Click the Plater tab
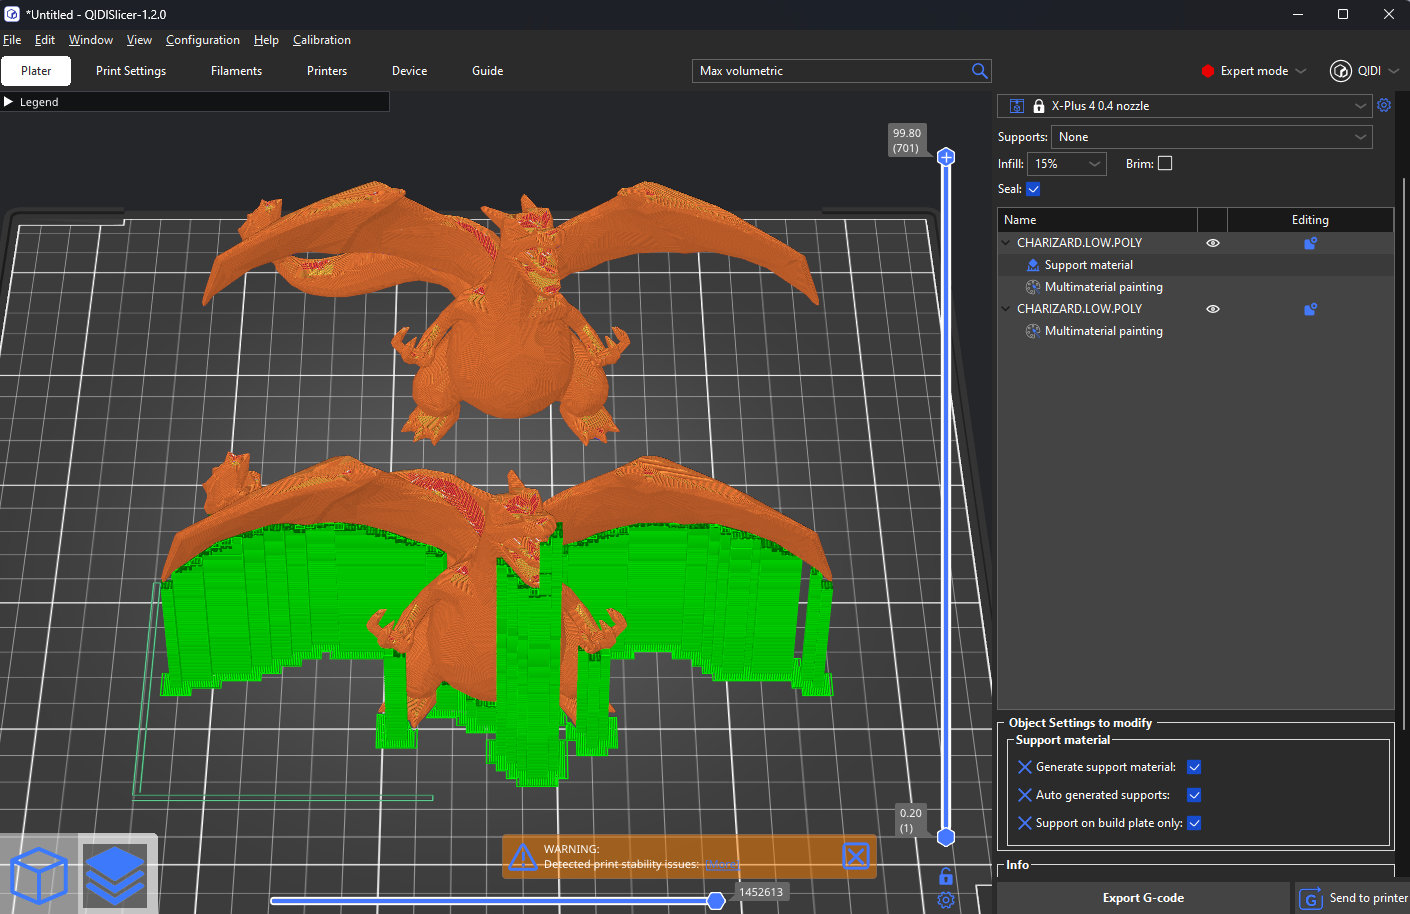Image resolution: width=1410 pixels, height=914 pixels. click(x=36, y=71)
